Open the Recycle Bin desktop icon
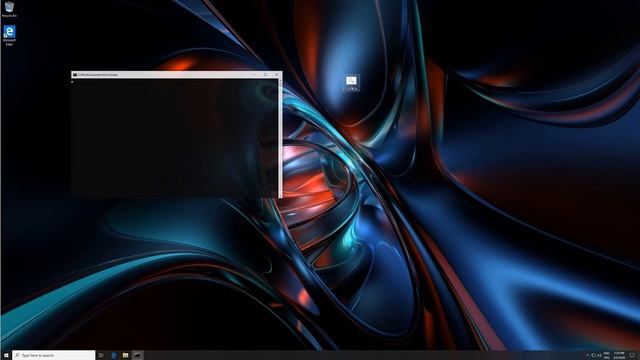This screenshot has height=360, width=640. (x=9, y=9)
